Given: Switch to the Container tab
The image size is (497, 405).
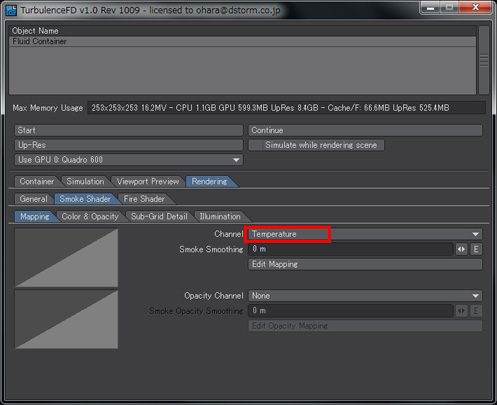Looking at the screenshot, I should coord(37,181).
